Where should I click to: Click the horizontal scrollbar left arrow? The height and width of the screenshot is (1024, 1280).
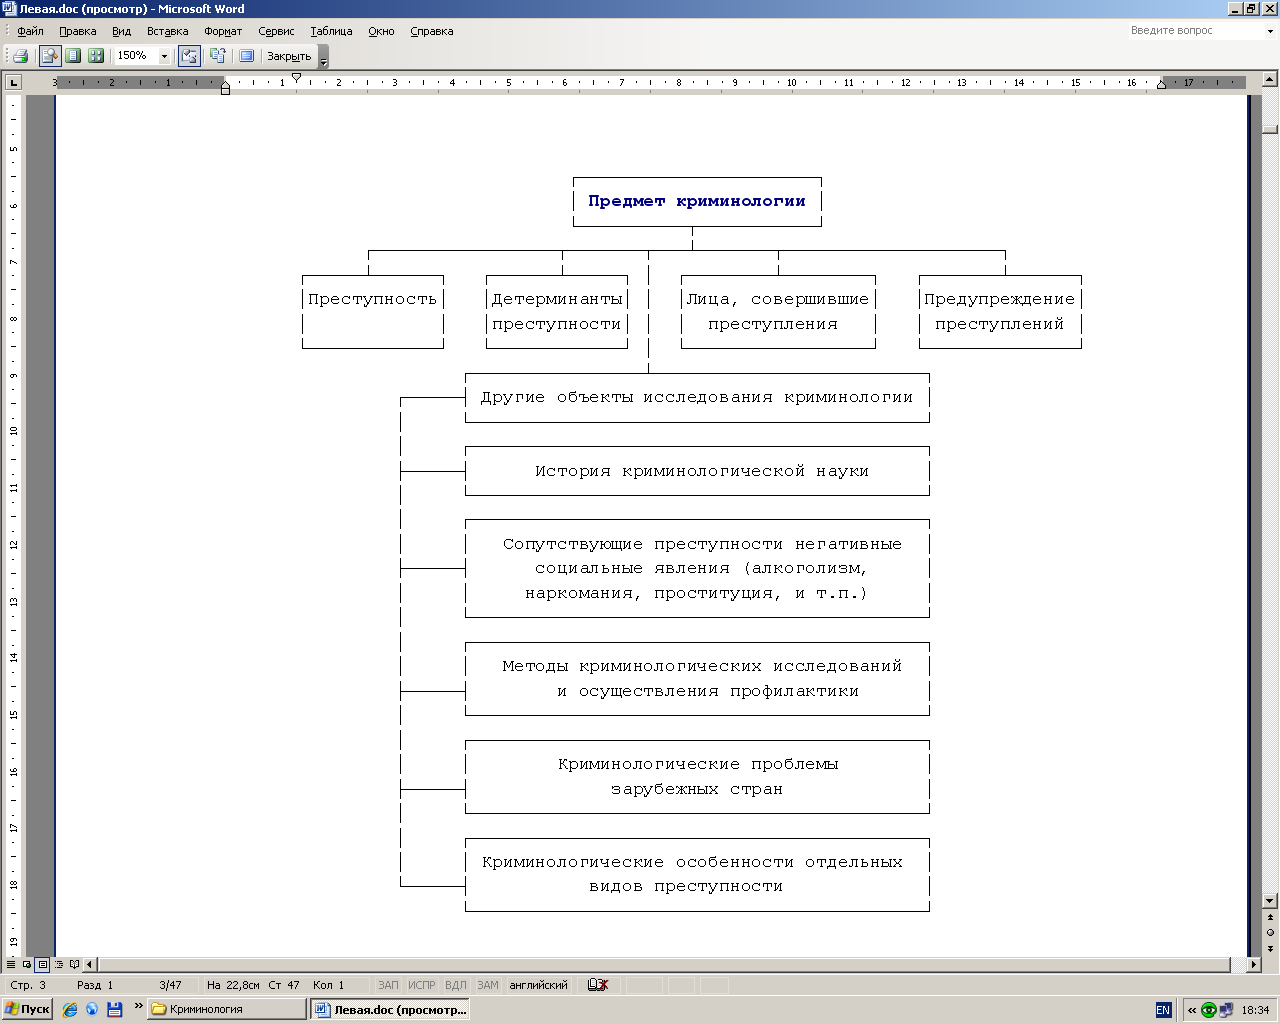(x=90, y=965)
